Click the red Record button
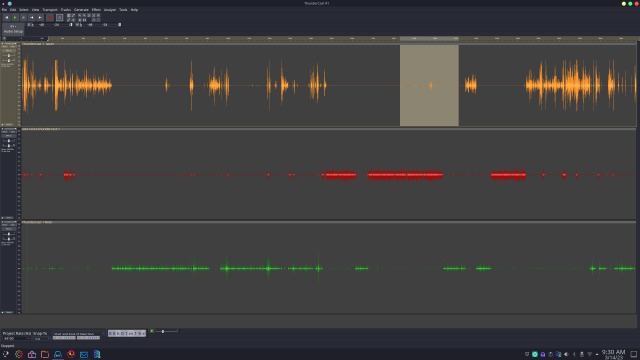The image size is (640, 360). pyautogui.click(x=50, y=18)
